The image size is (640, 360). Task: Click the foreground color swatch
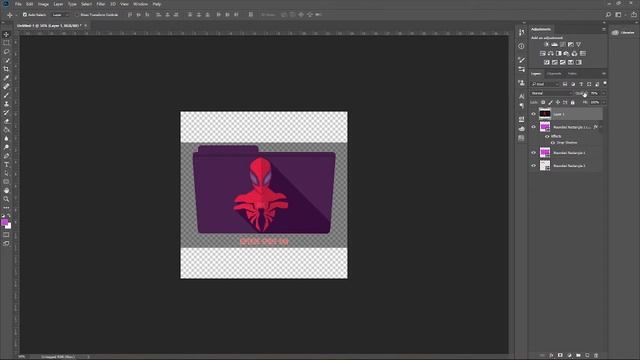4,222
